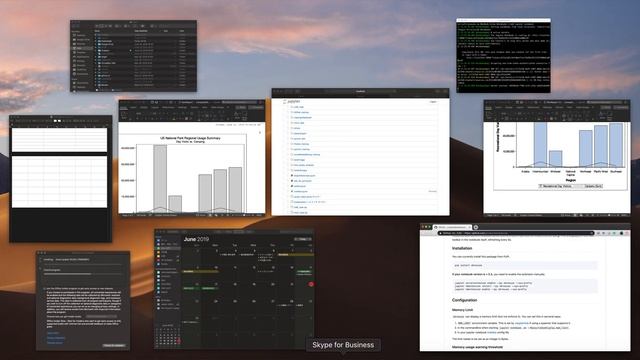
Task: Click the bottom-right button in the installer dialog
Action: [x=114, y=345]
